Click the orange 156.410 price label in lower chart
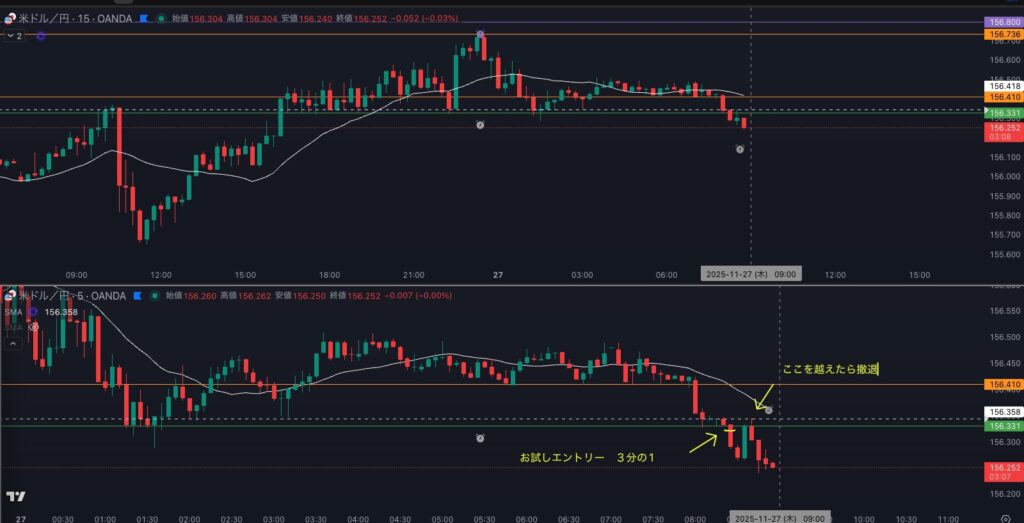This screenshot has width=1024, height=523. (x=1003, y=384)
